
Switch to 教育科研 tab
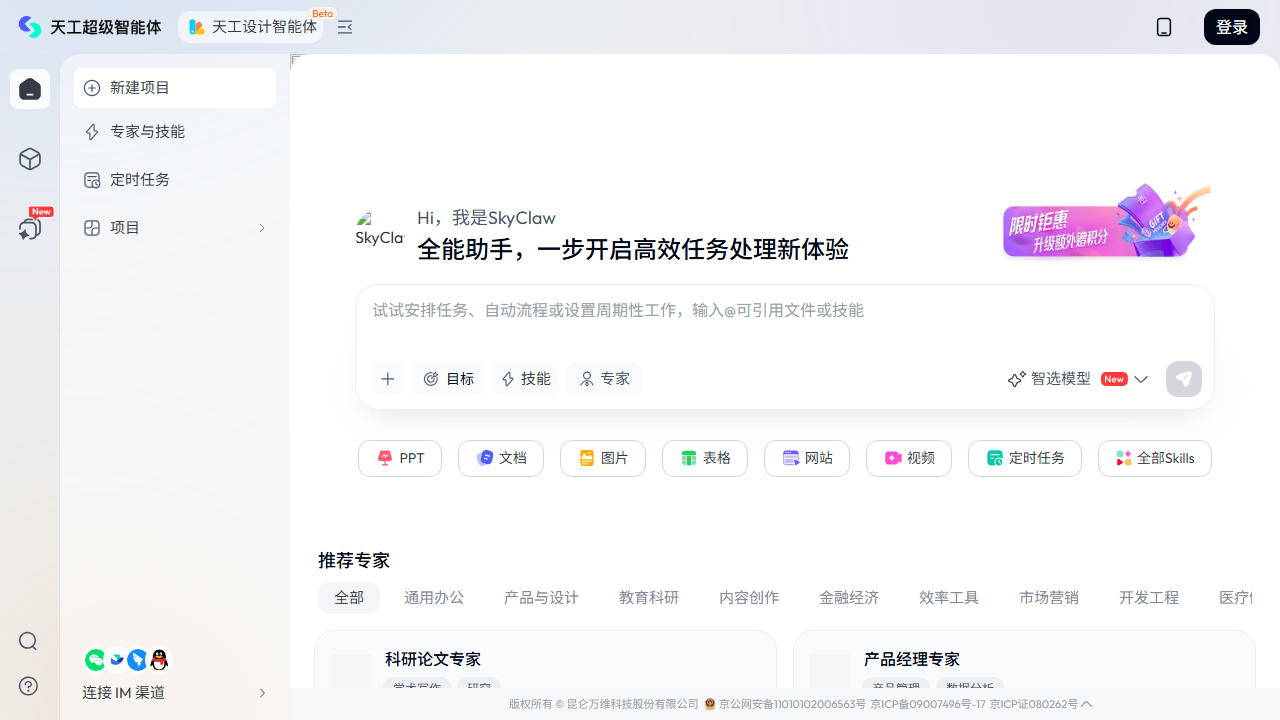point(649,597)
